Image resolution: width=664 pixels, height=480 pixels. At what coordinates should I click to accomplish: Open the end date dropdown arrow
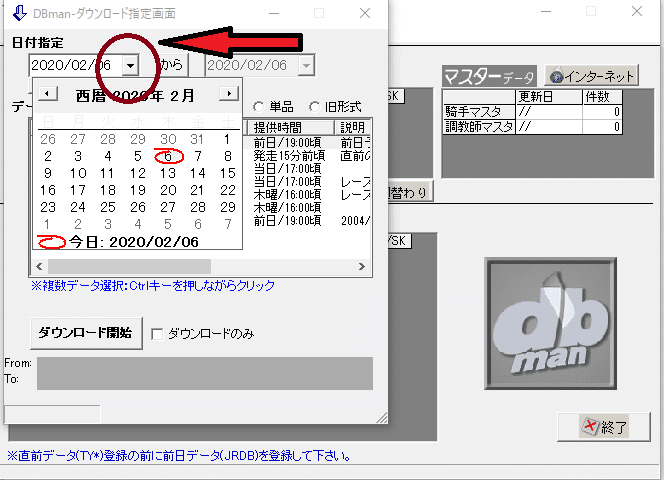pos(306,66)
